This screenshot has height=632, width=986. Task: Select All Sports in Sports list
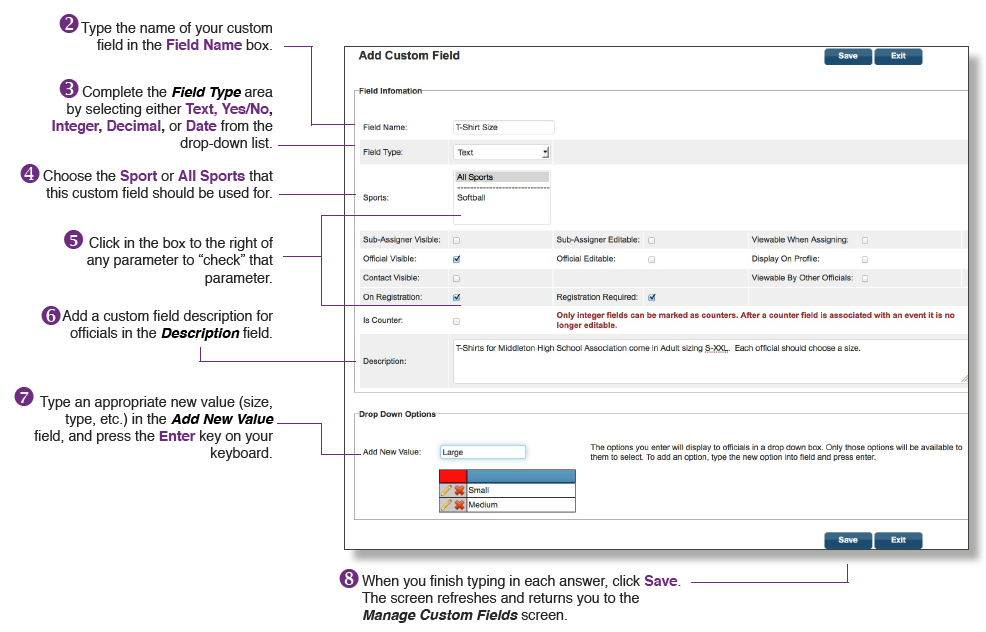[x=502, y=177]
